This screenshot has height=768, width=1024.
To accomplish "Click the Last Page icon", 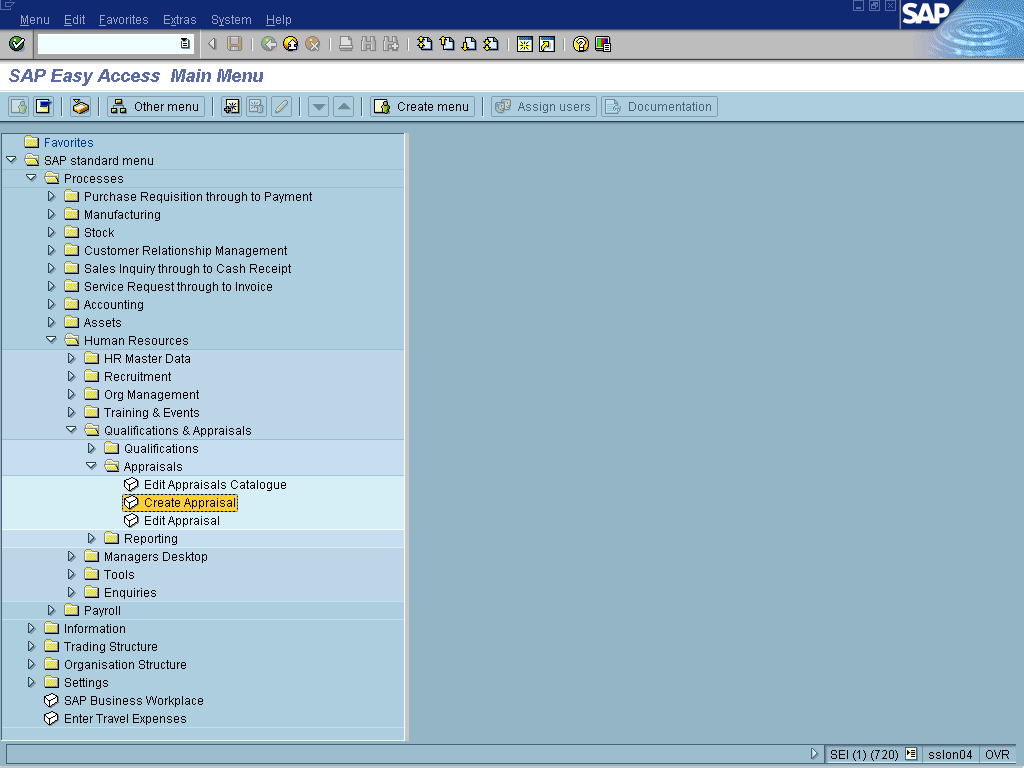I will [x=491, y=44].
